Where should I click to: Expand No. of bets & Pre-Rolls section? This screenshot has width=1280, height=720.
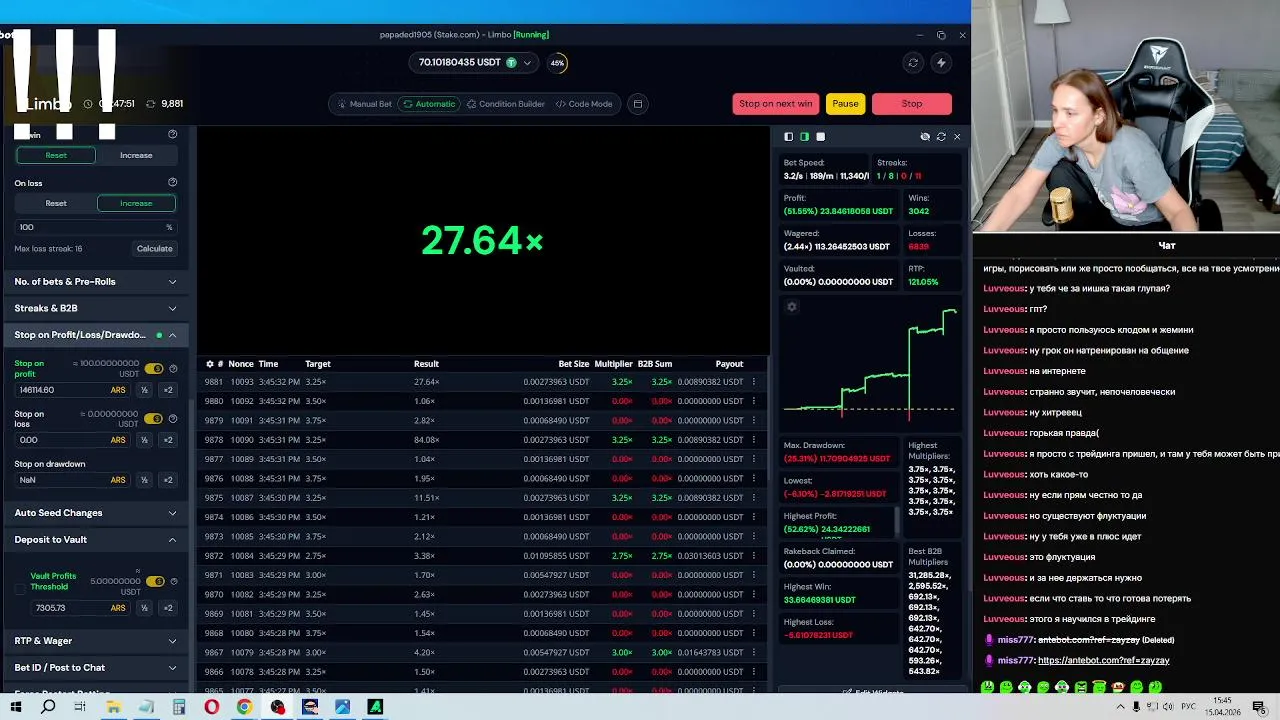[96, 282]
